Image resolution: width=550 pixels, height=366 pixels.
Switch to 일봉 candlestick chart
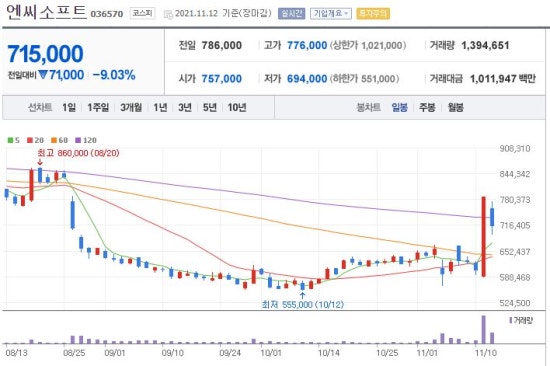[400, 107]
